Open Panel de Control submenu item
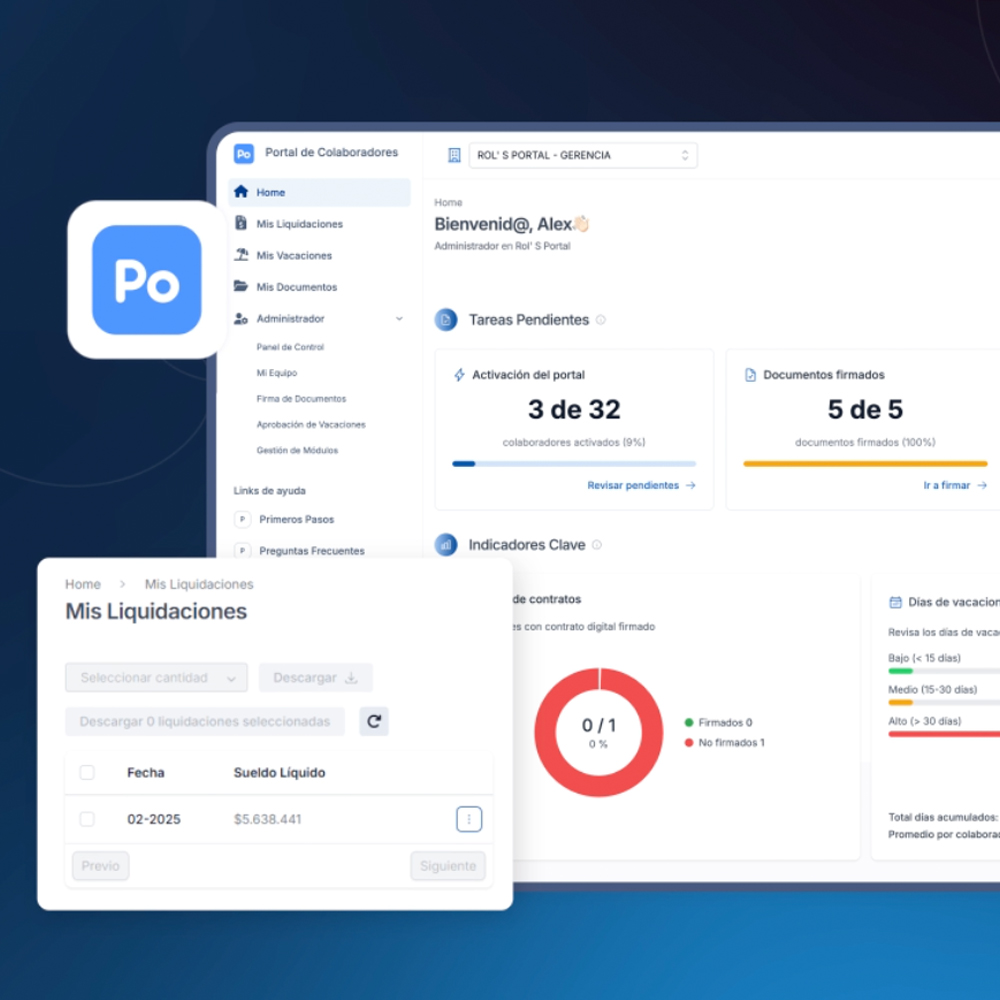 pyautogui.click(x=290, y=347)
